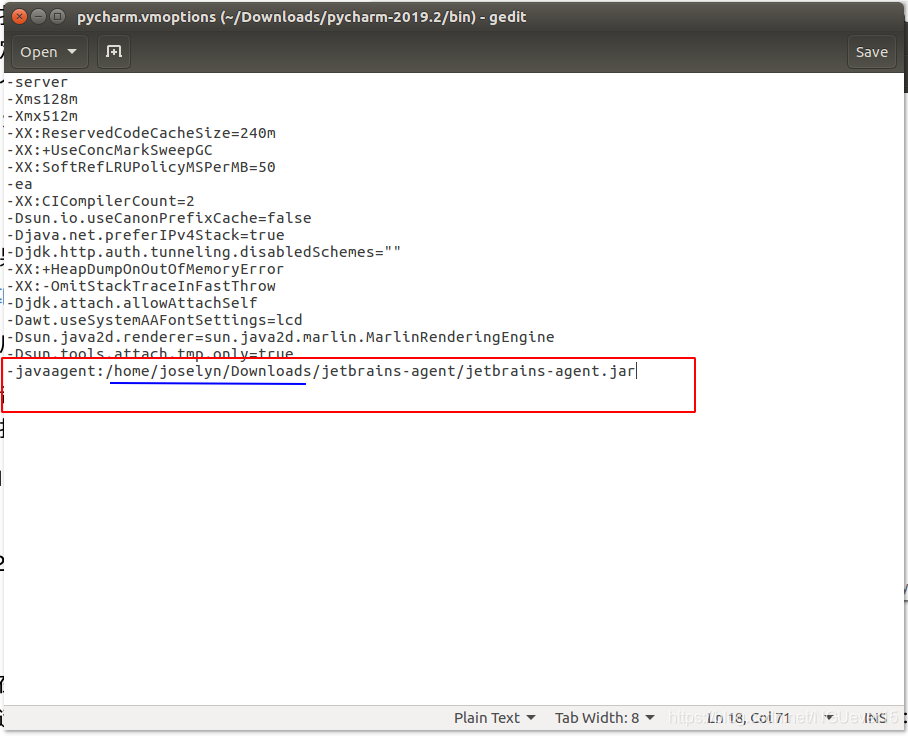Click the line '-server'
Viewport: 908px width, 736px height.
coord(37,82)
